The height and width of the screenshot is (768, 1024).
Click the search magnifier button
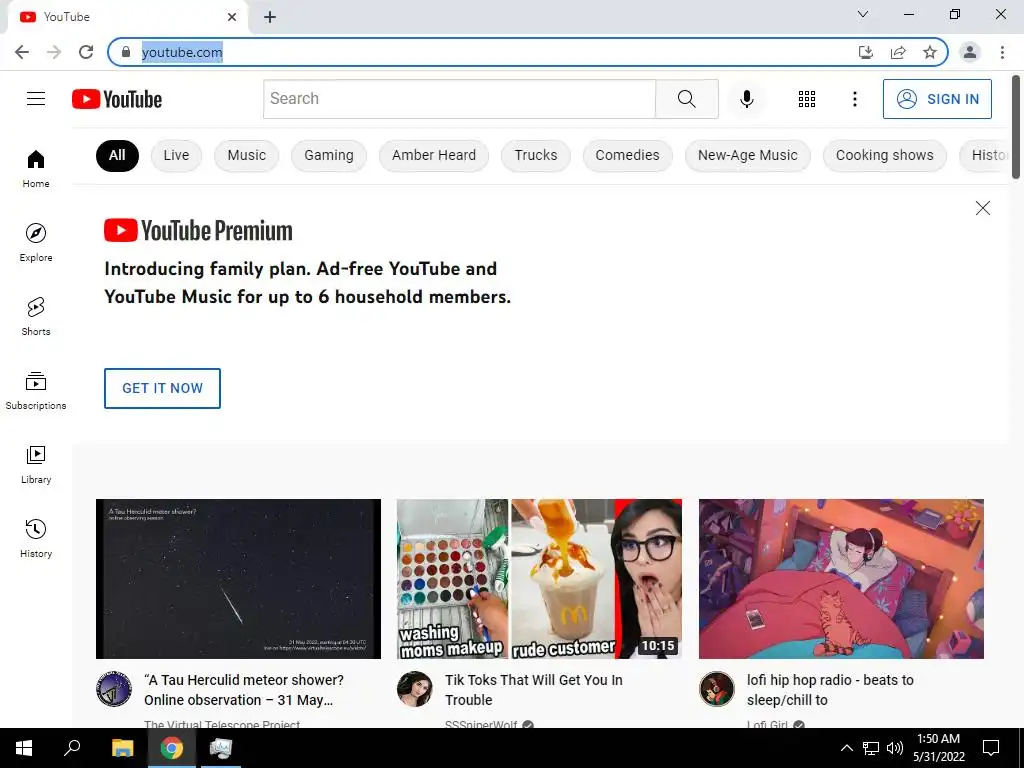(x=686, y=99)
